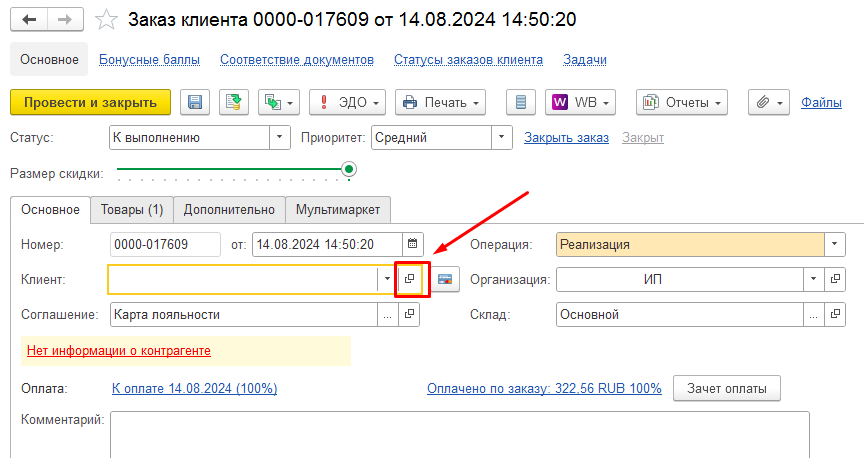
Task: Click Провести и закрыть button
Action: click(90, 103)
